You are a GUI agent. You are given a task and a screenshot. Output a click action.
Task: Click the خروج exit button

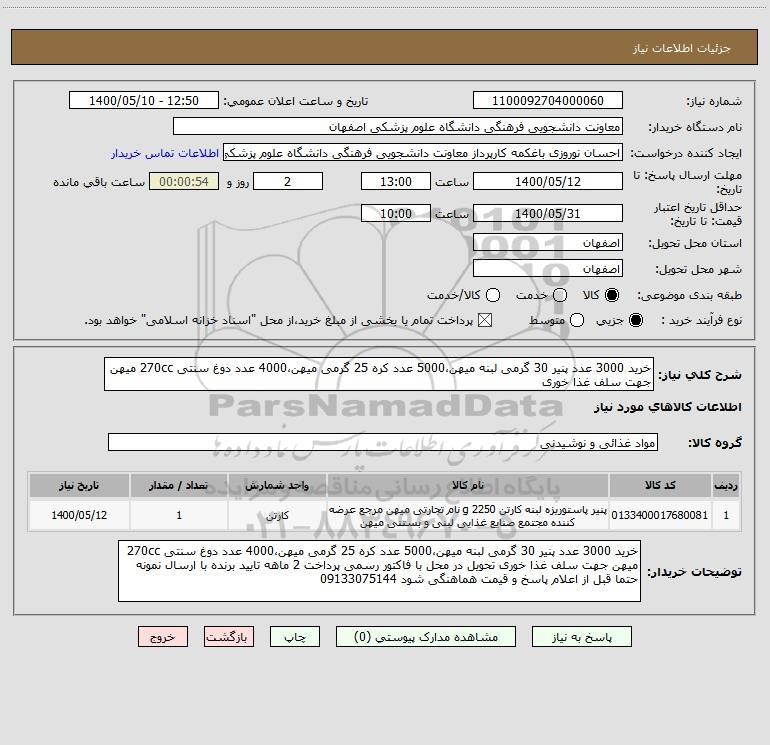(163, 637)
